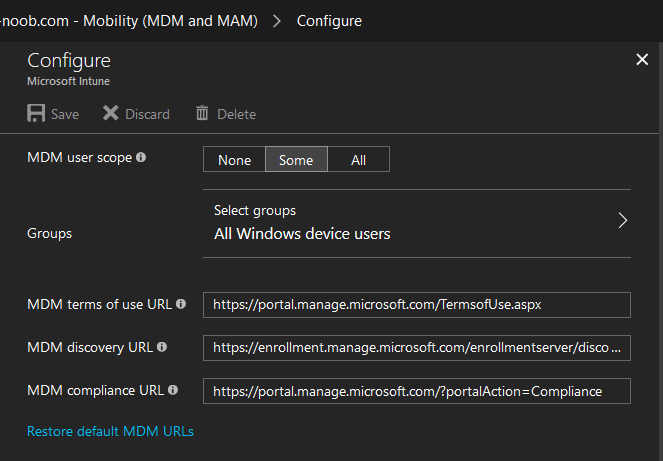Set MDM user scope to None
This screenshot has width=663, height=461.
pyautogui.click(x=234, y=159)
